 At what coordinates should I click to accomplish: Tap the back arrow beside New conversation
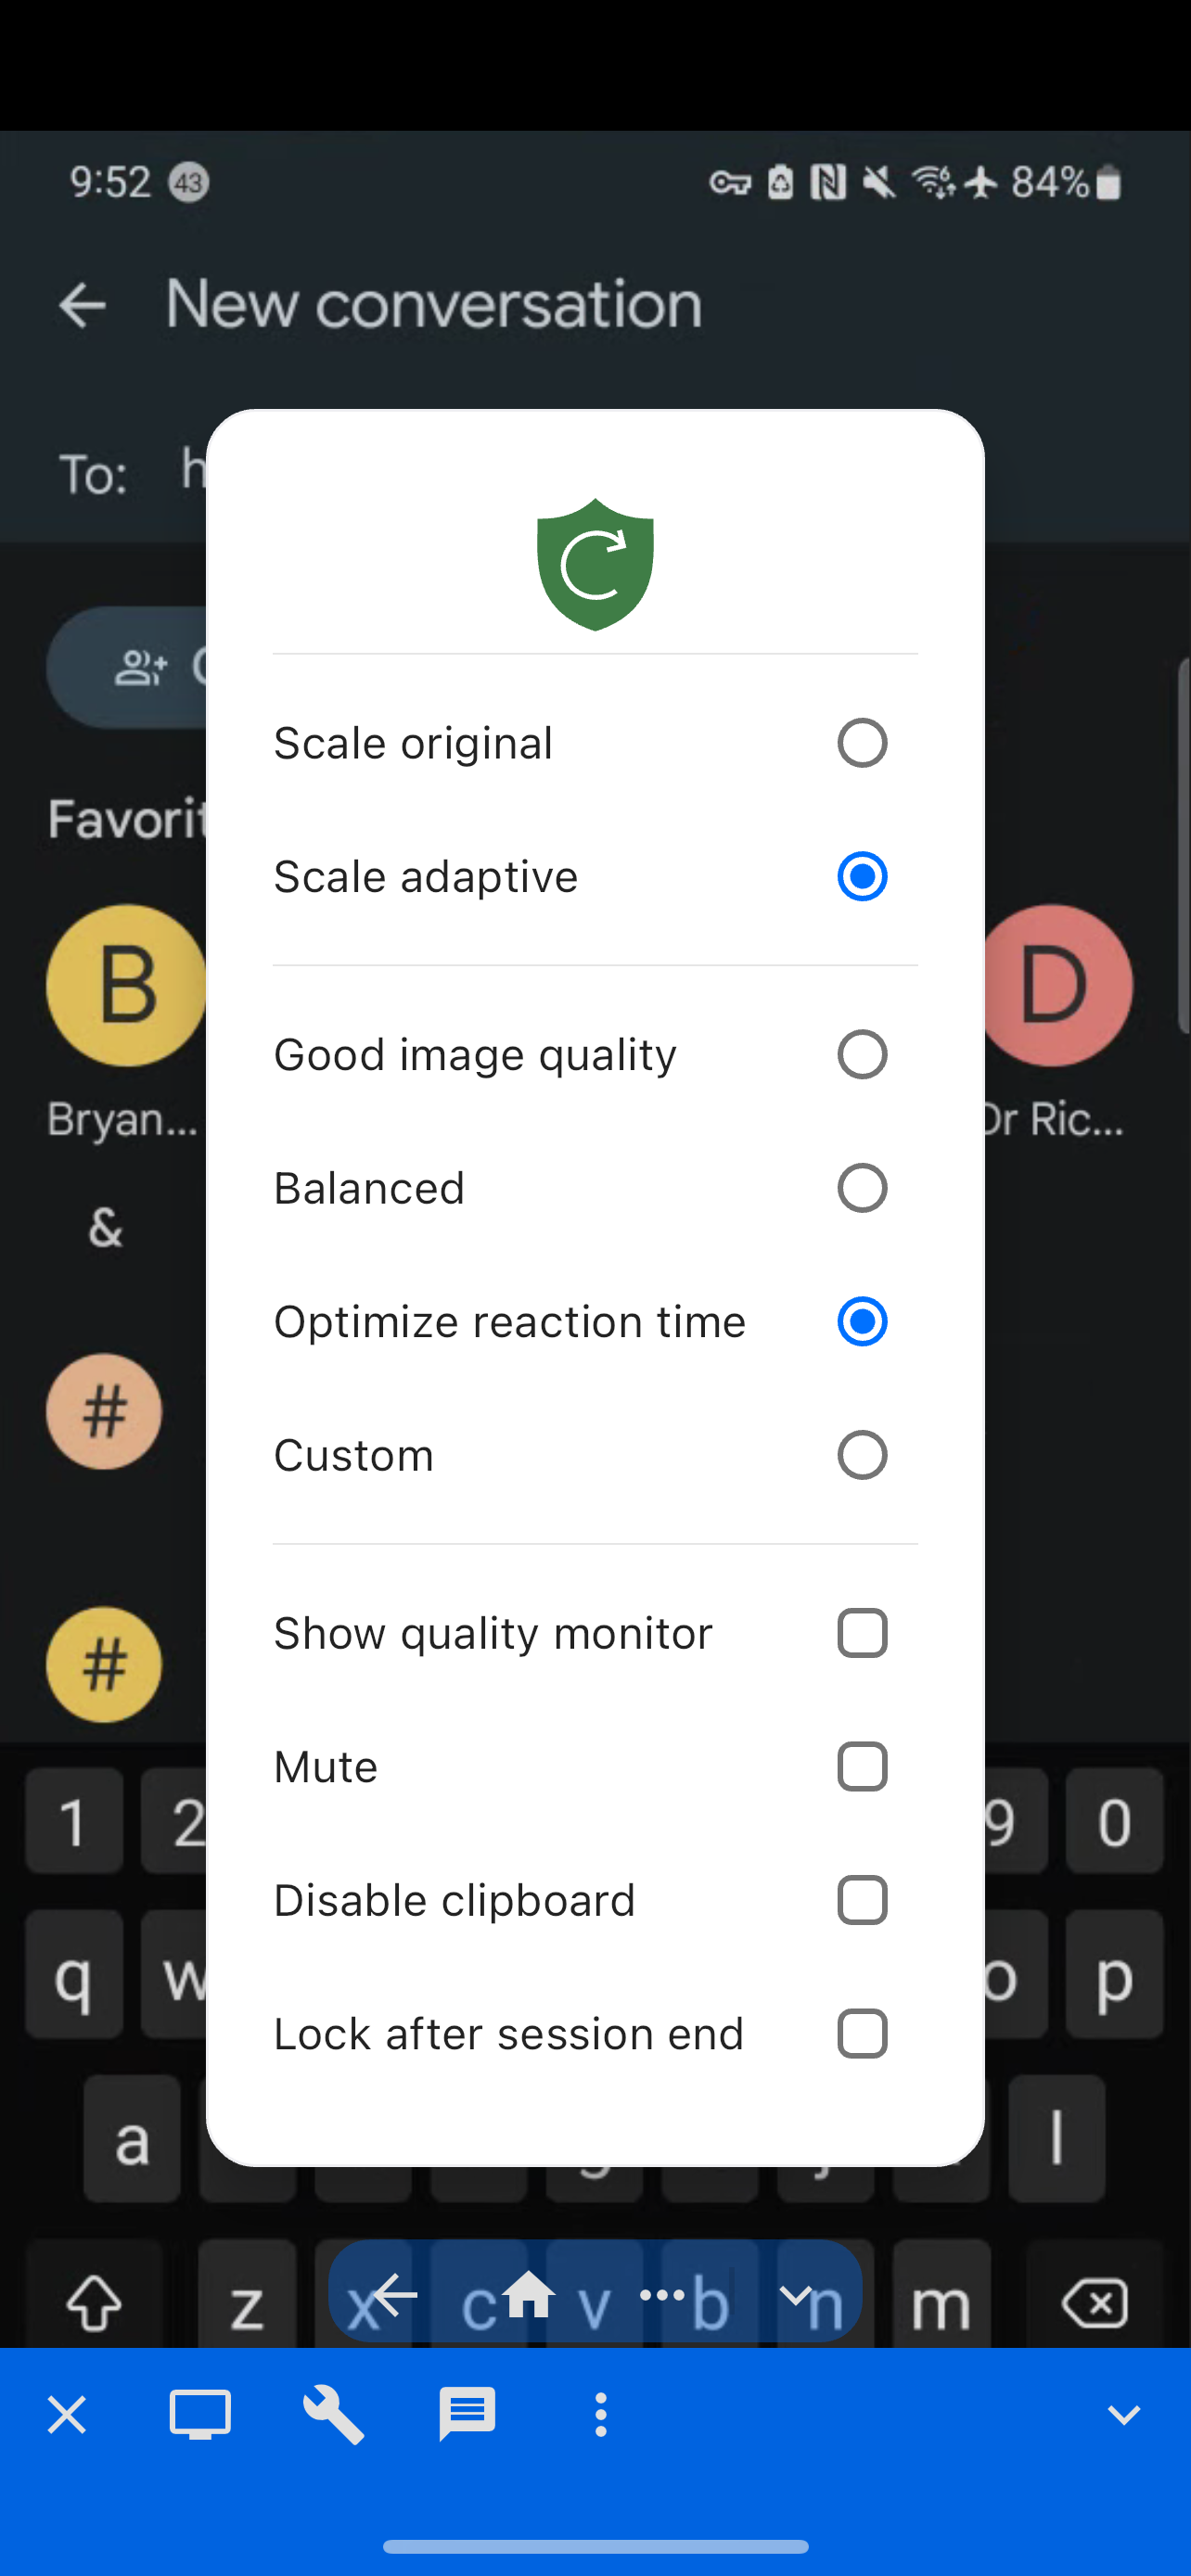tap(84, 304)
